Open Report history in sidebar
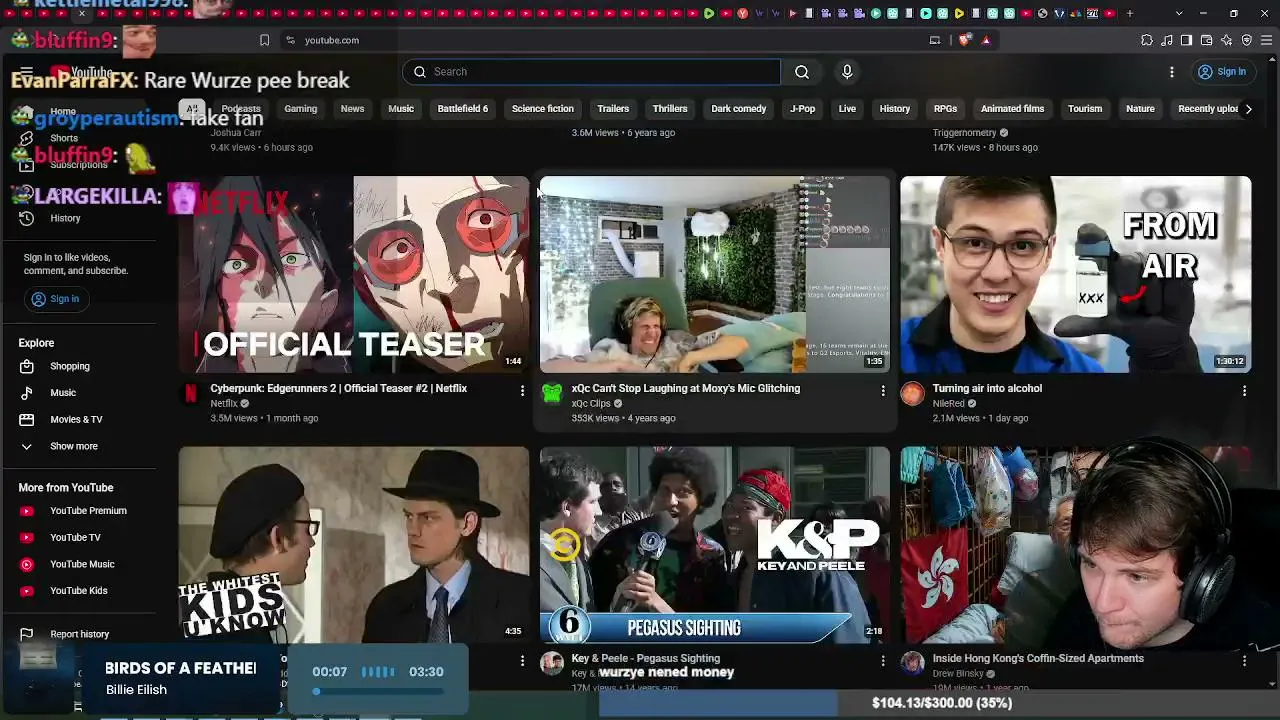 [x=80, y=634]
